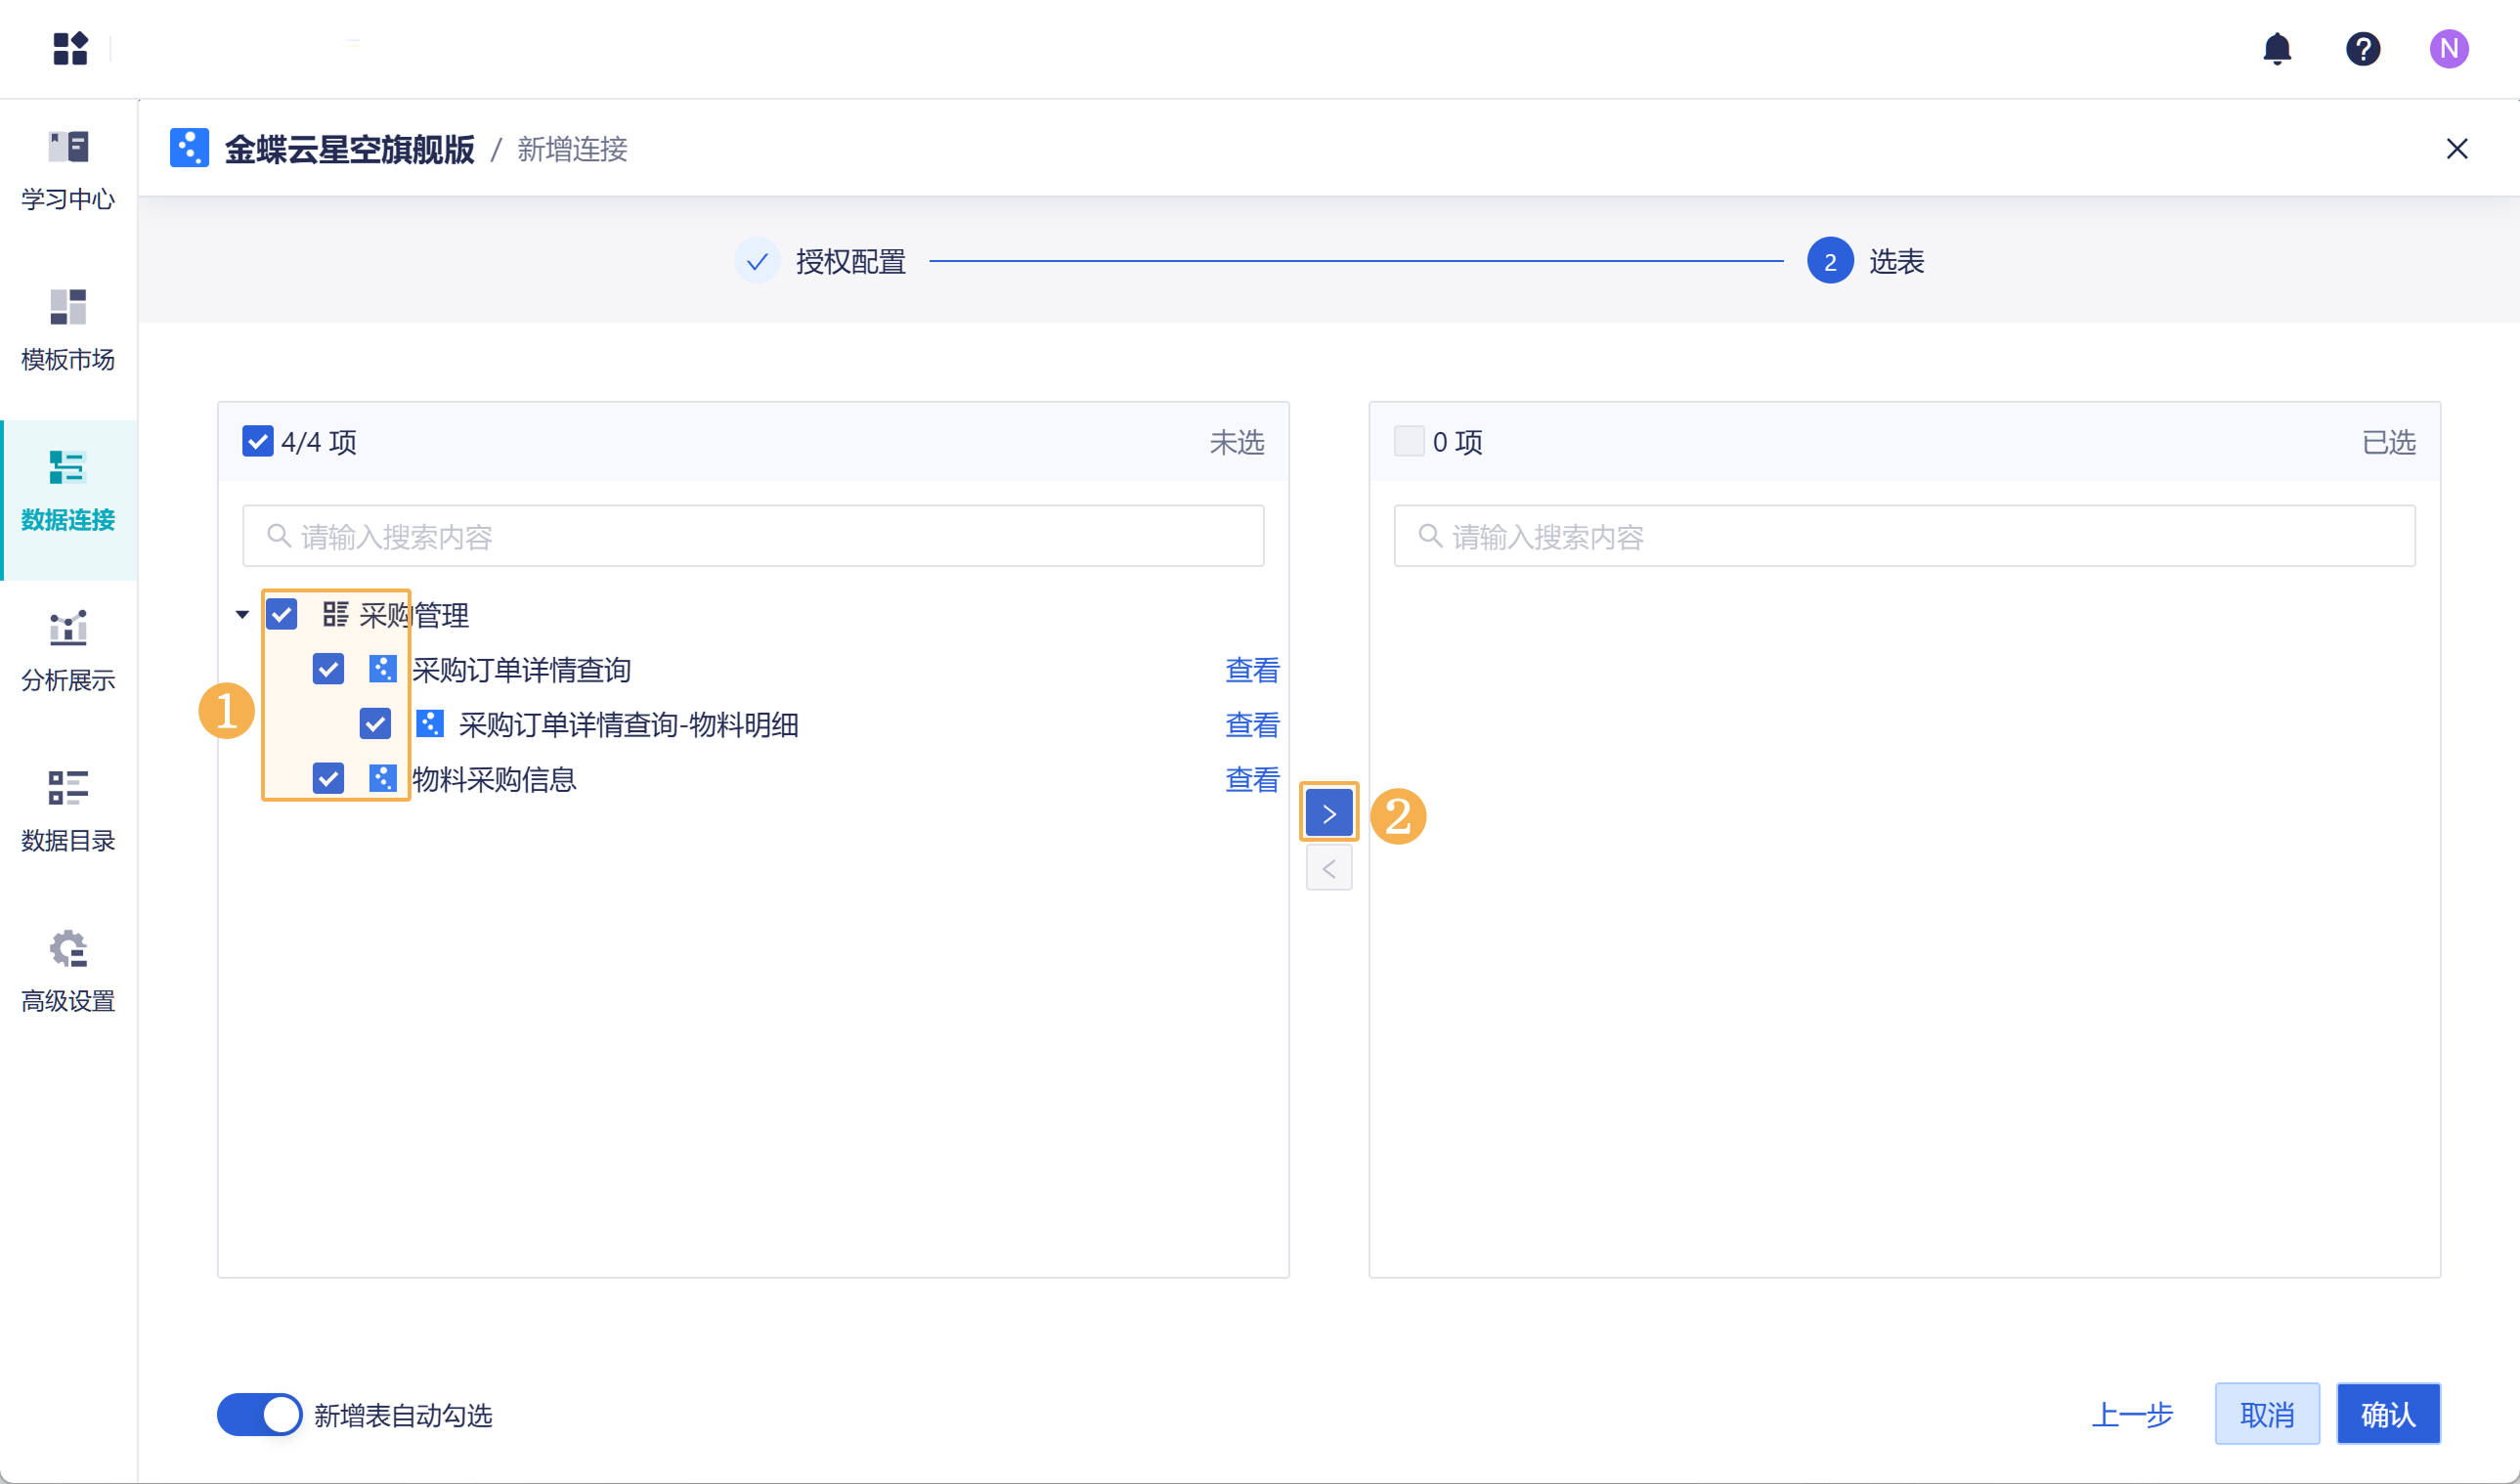The image size is (2520, 1484).
Task: Focus the left panel search input
Action: tap(753, 536)
